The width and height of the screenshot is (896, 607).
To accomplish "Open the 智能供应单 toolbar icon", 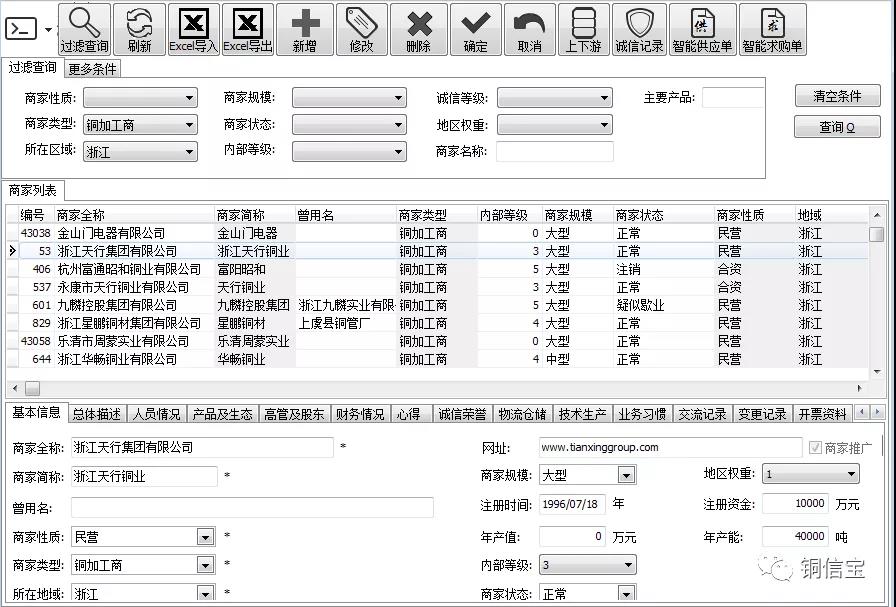I will click(x=701, y=22).
